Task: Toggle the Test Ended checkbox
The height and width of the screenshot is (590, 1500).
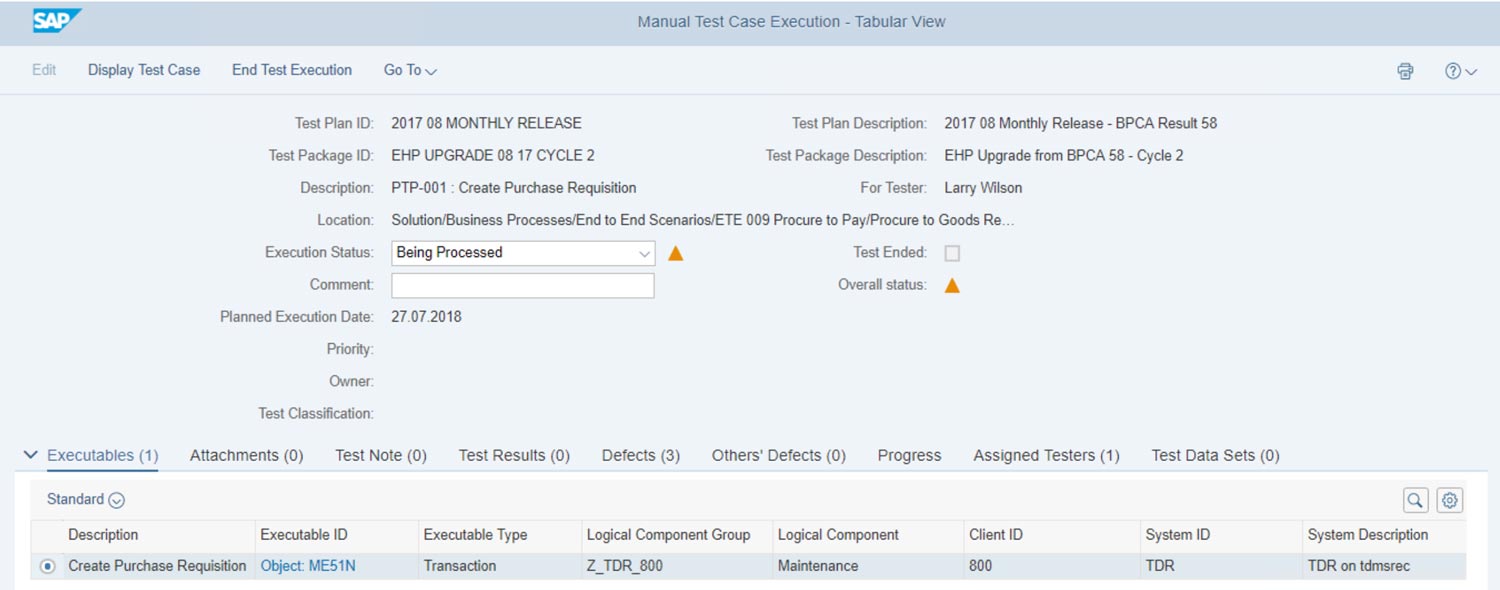Action: pos(952,253)
